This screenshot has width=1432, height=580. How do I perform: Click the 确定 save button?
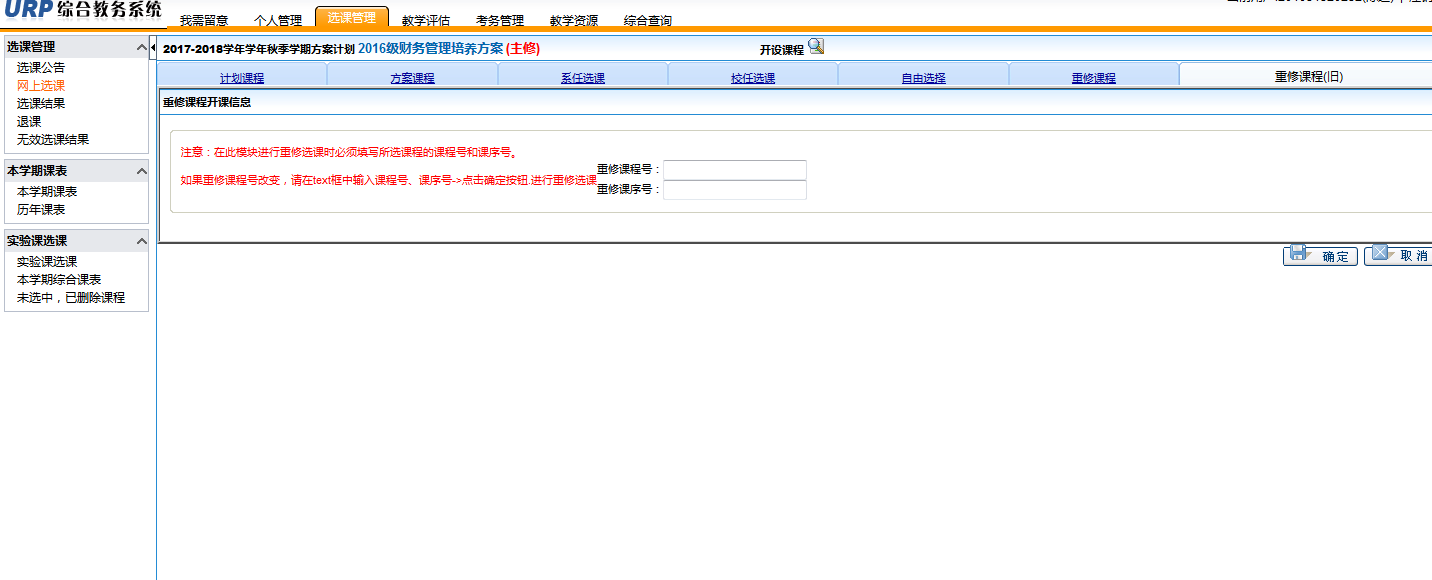1320,256
